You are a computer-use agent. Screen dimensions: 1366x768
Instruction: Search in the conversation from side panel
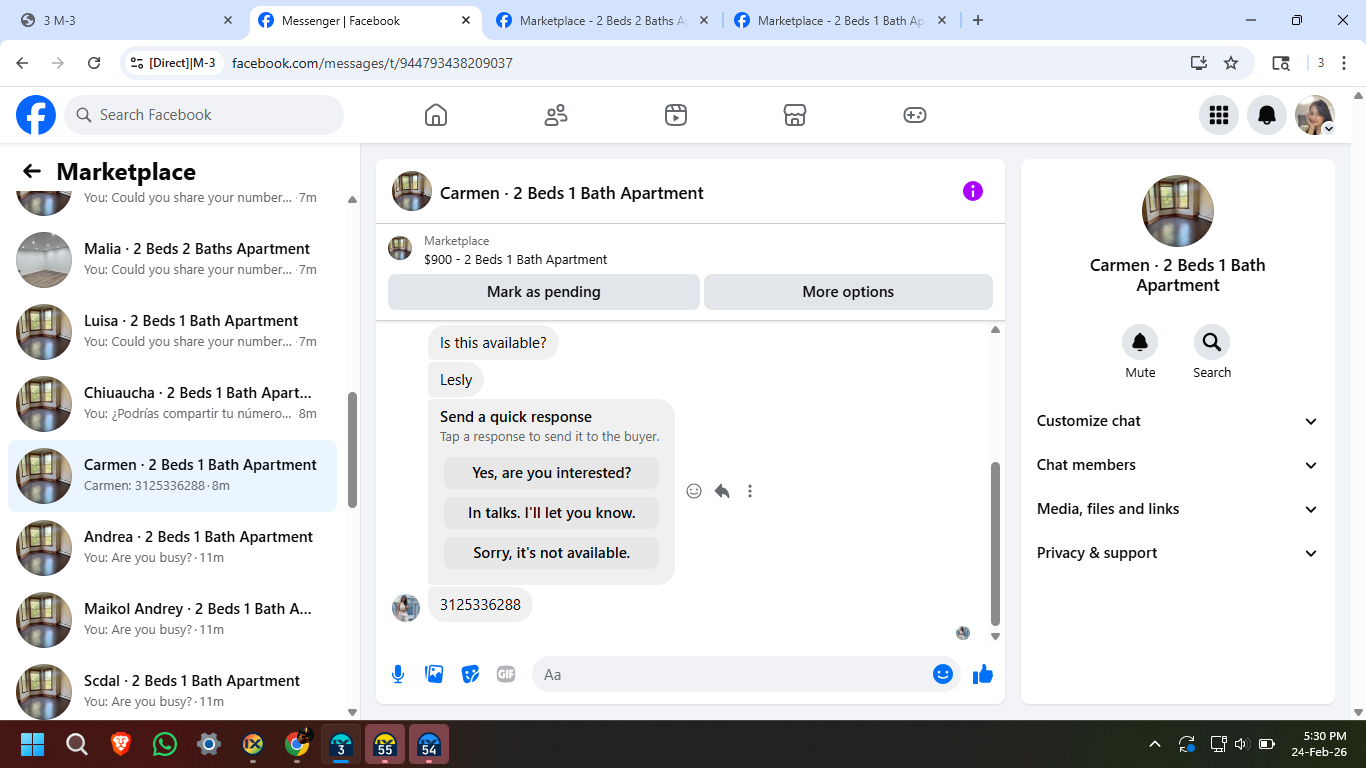pos(1212,343)
